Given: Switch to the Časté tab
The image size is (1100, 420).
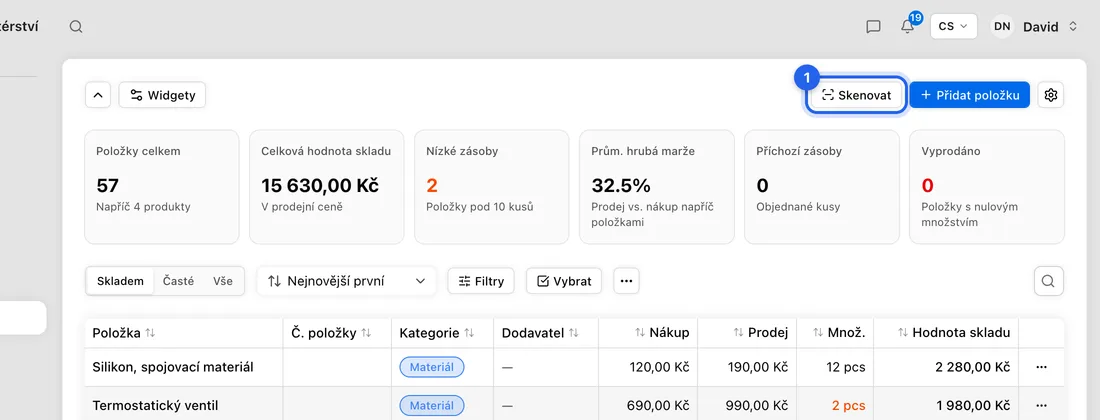Looking at the screenshot, I should pos(178,281).
